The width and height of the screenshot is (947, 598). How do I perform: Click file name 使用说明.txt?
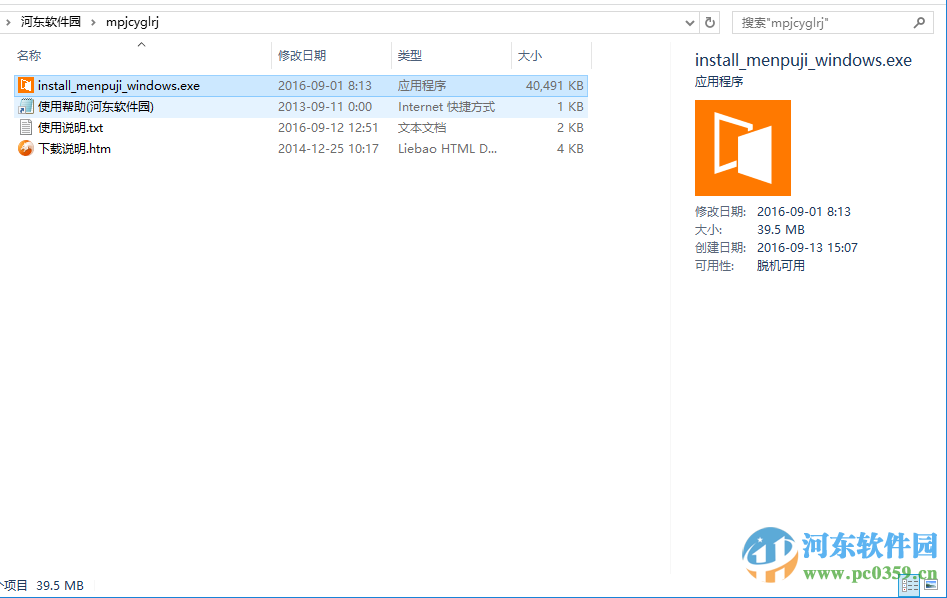[x=71, y=128]
